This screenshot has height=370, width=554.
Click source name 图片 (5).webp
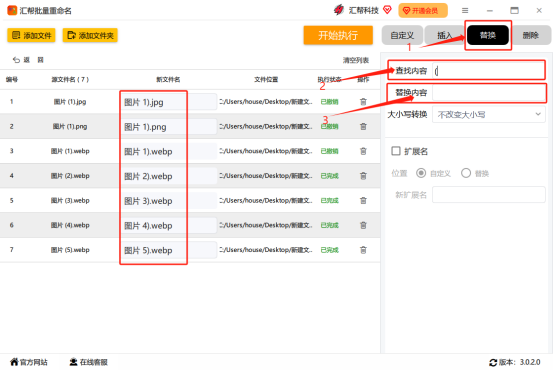pyautogui.click(x=70, y=250)
